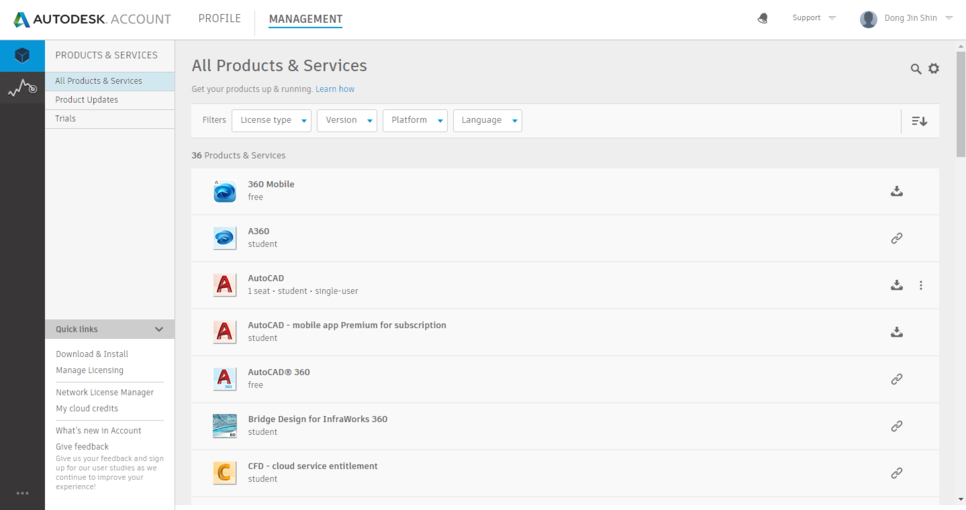Click the notifications bell icon

tap(763, 18)
